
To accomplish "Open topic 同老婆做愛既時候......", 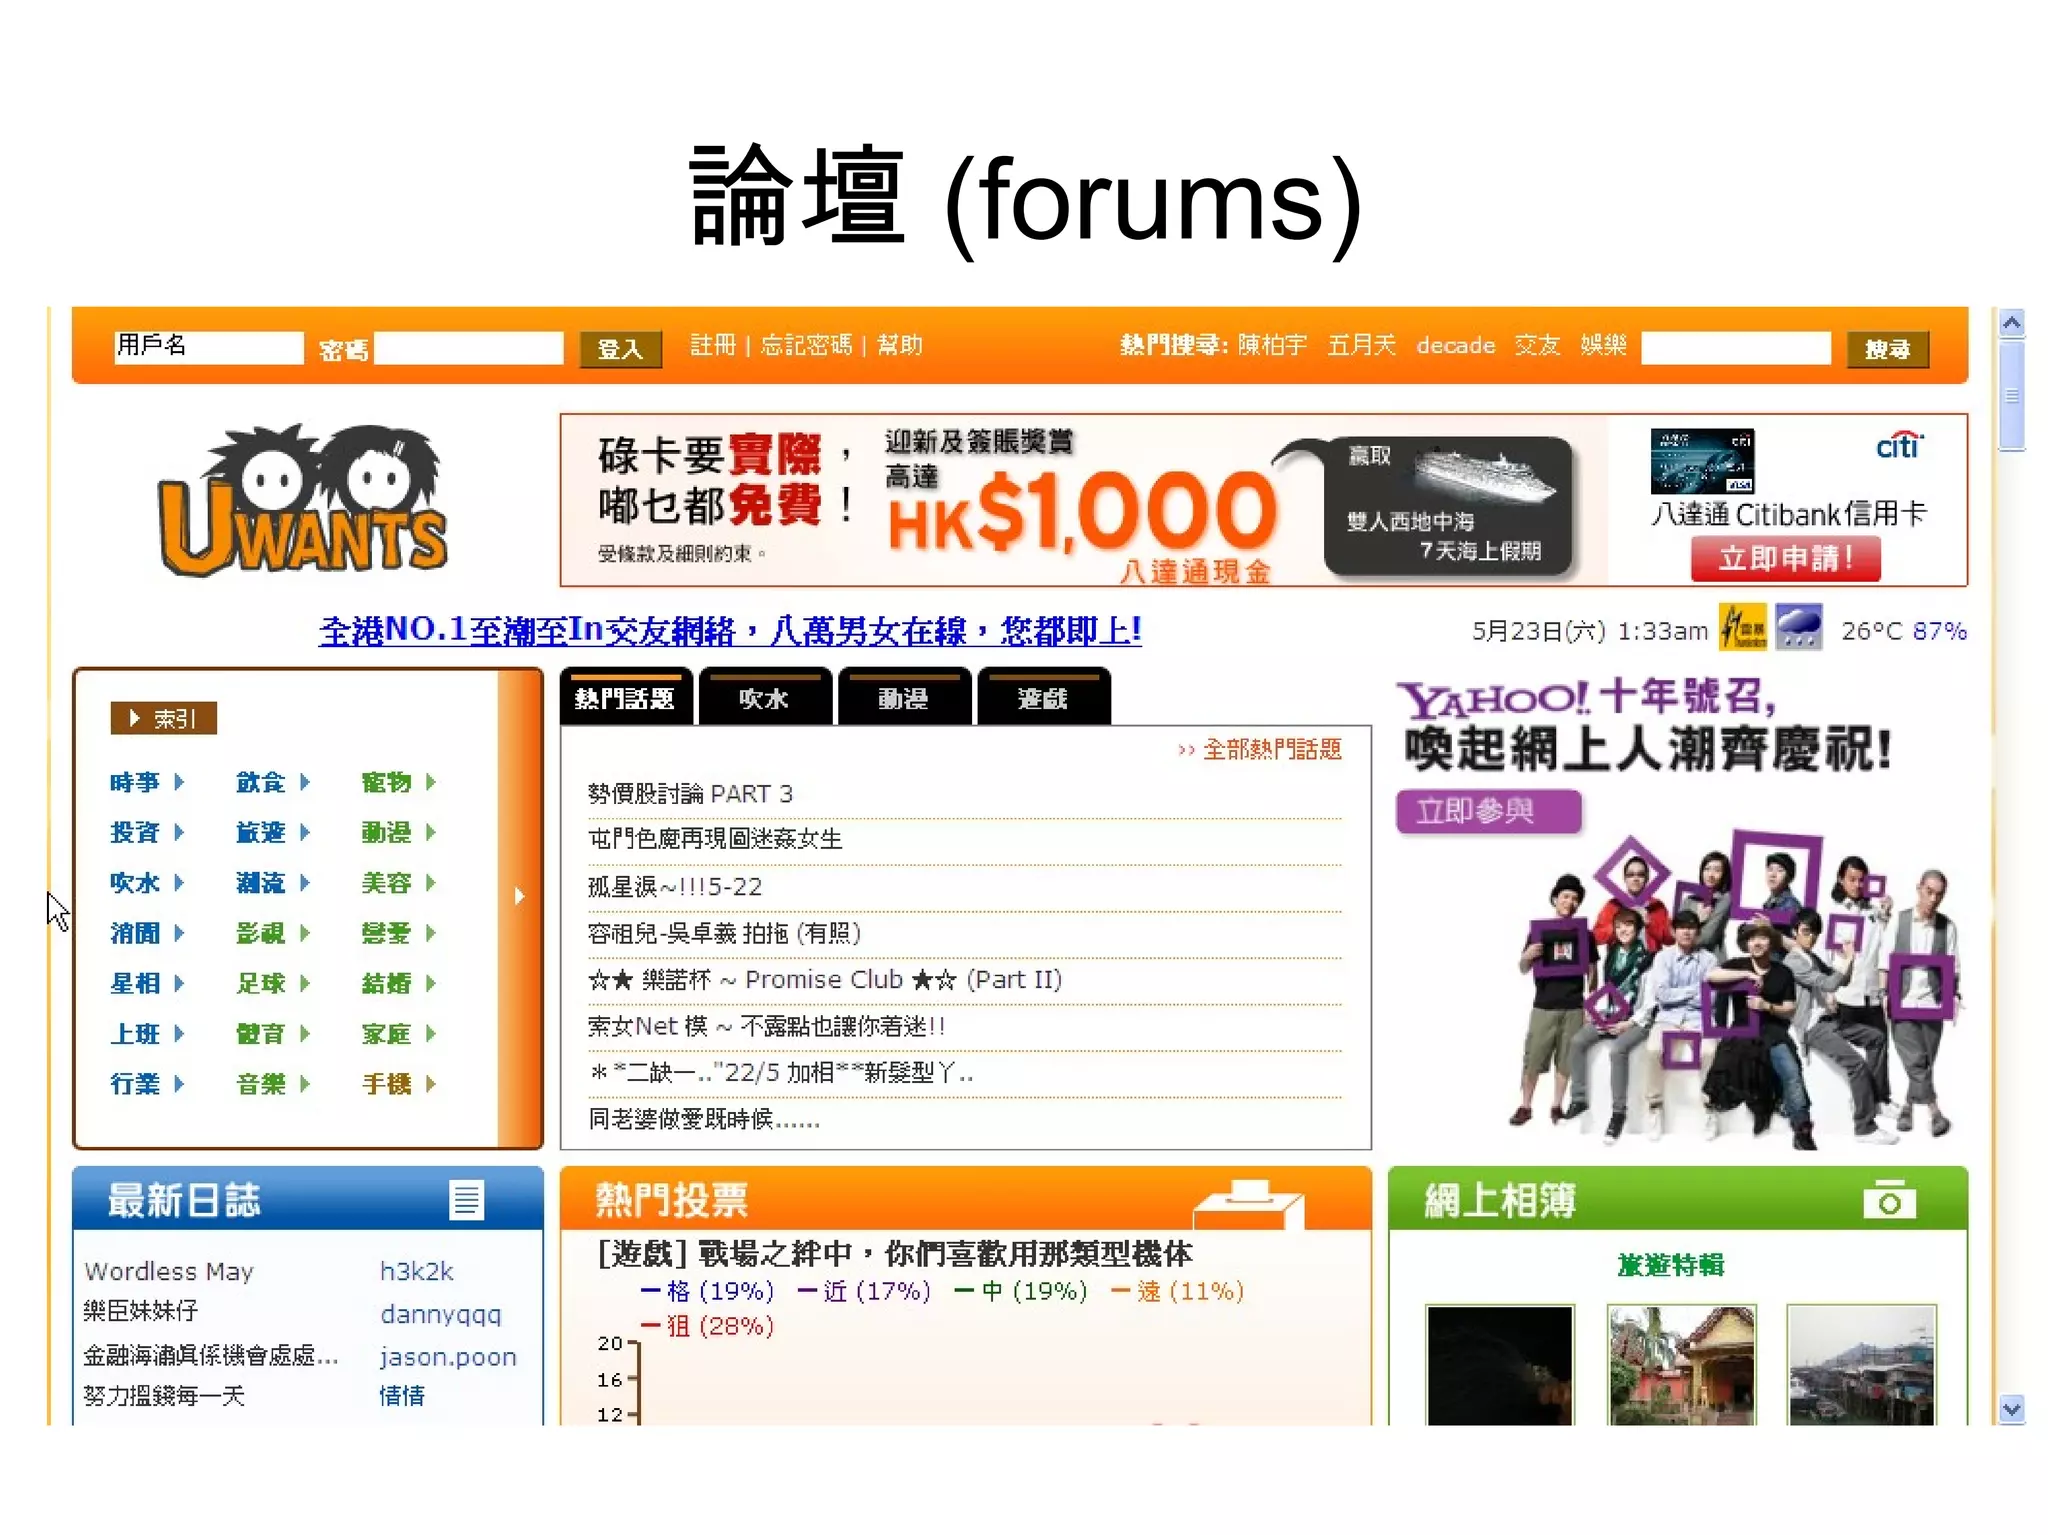I will [704, 1120].
